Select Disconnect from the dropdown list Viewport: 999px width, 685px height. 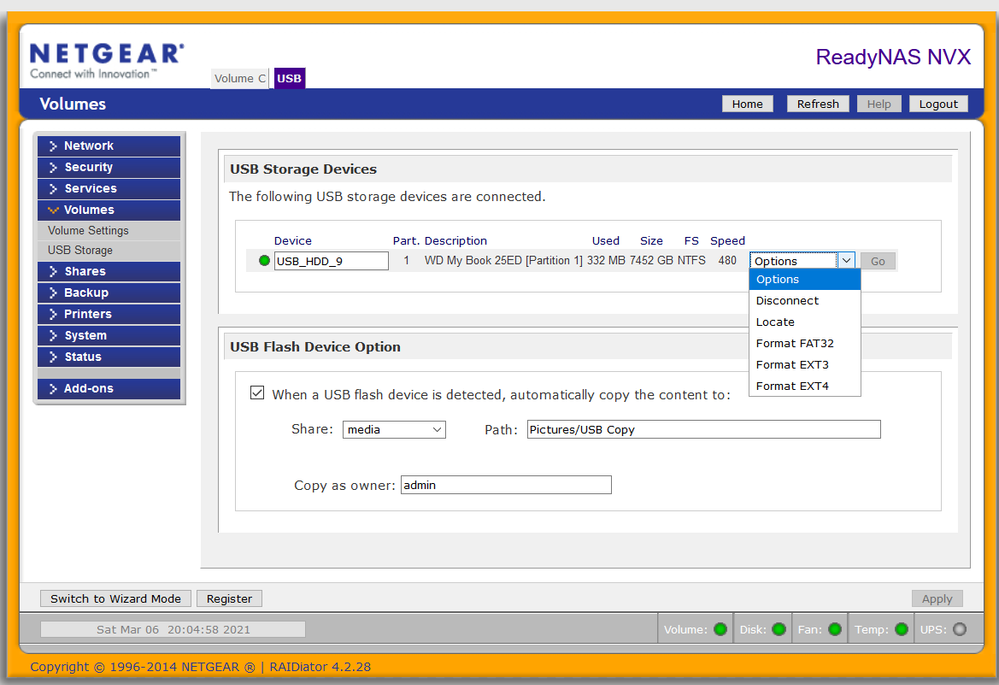click(x=787, y=301)
